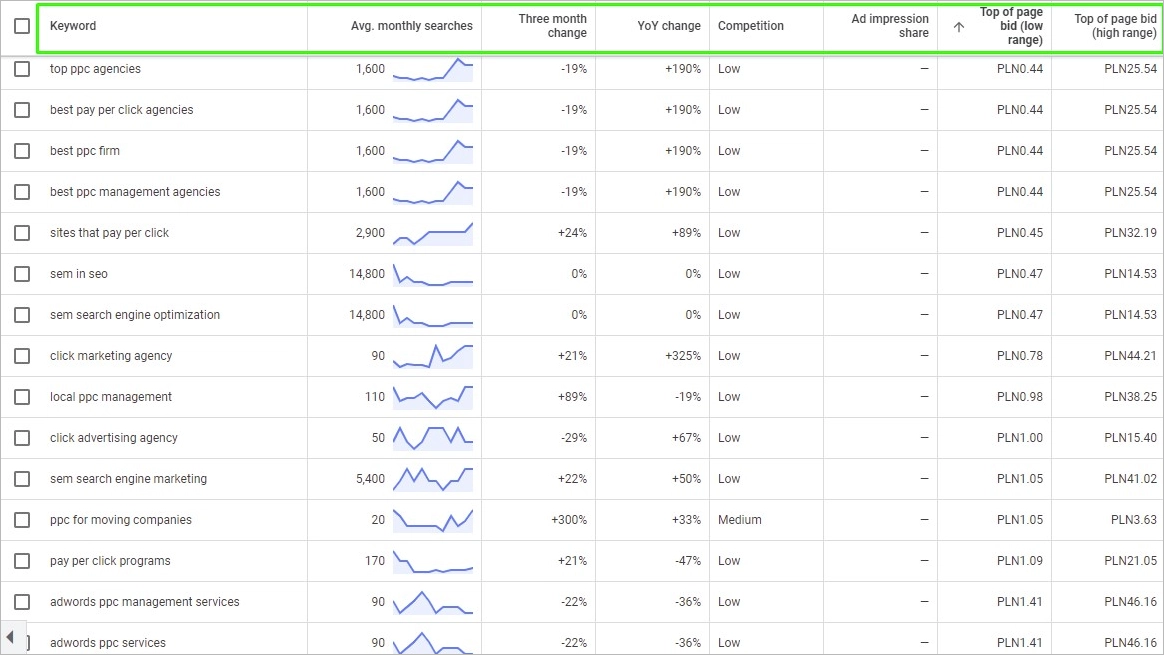Enable the checkbox for click advertising agency
The image size is (1164, 655).
22,438
